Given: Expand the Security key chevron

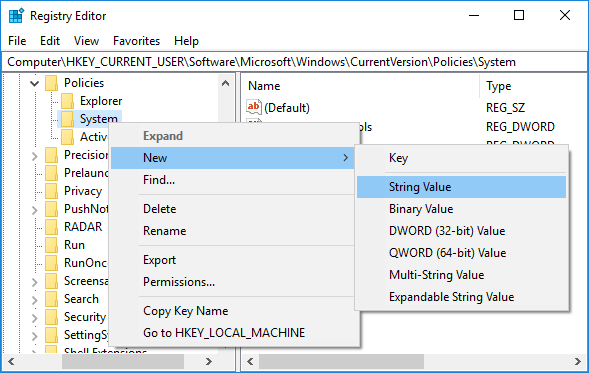Looking at the screenshot, I should (x=35, y=318).
